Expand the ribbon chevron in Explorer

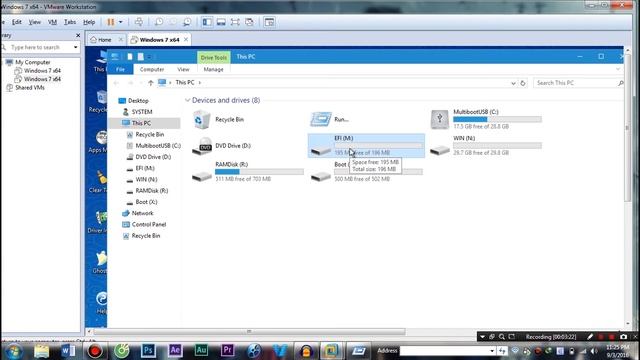(618, 69)
